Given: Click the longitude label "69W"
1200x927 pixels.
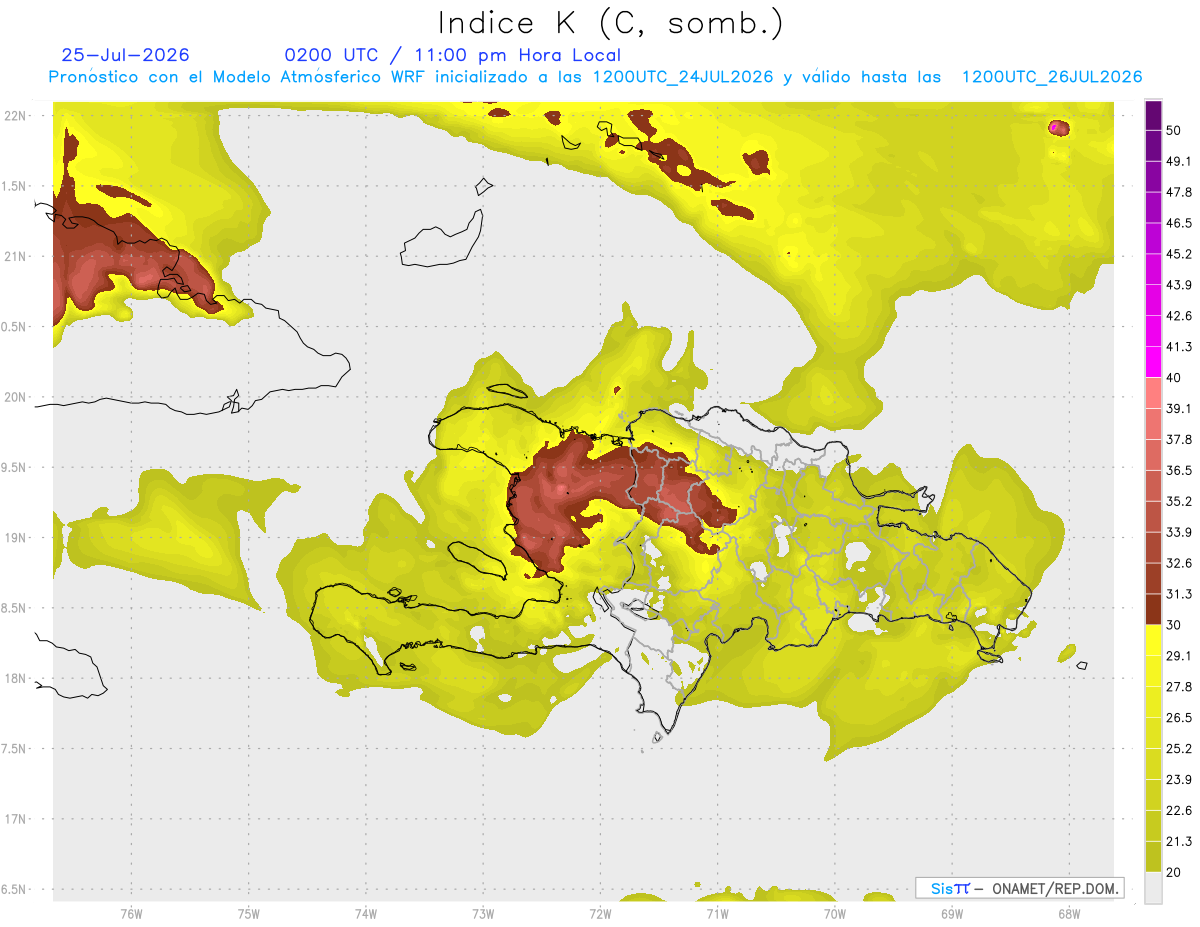Looking at the screenshot, I should coord(952,913).
